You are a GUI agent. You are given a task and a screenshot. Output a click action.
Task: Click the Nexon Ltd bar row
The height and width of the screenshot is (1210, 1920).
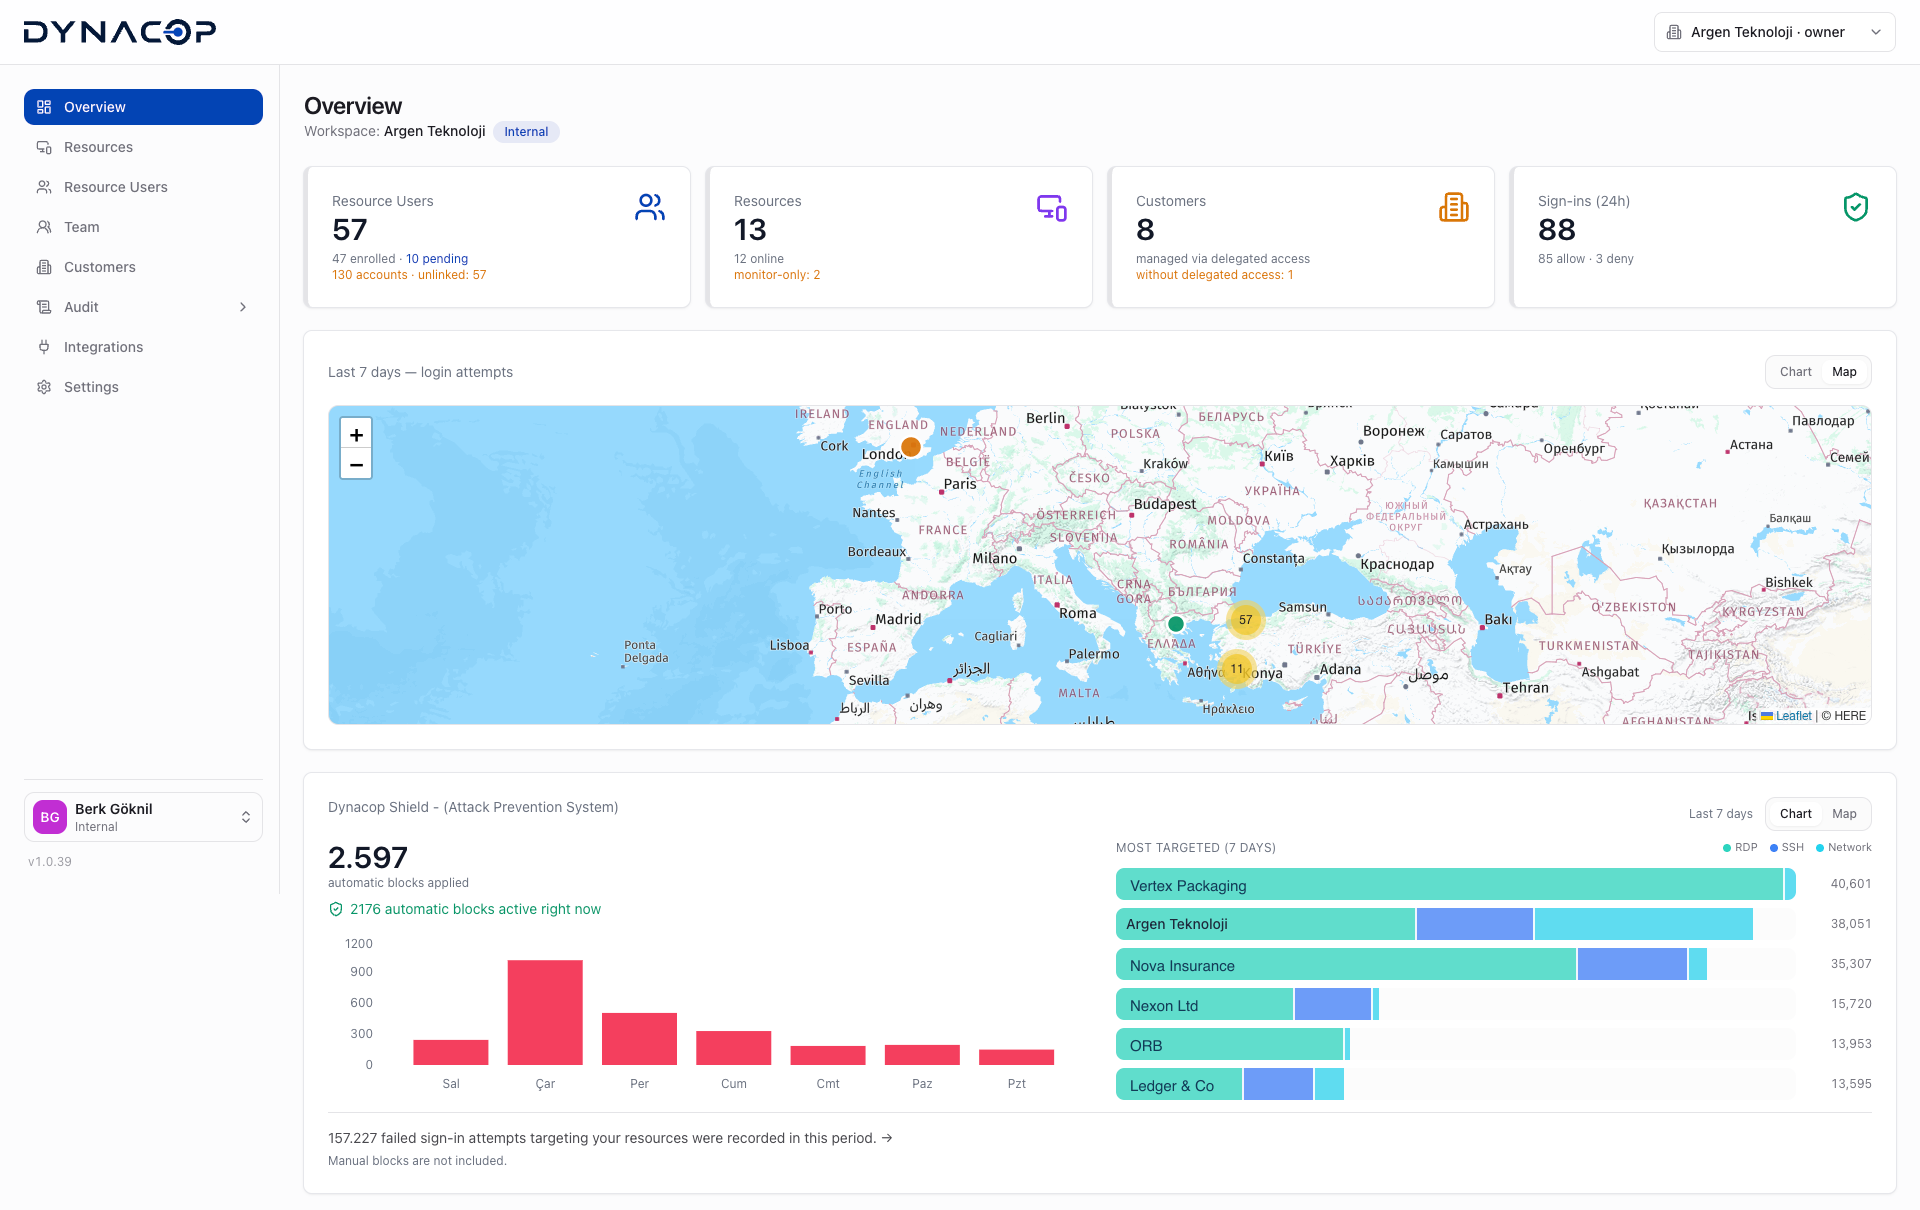click(x=1248, y=1004)
